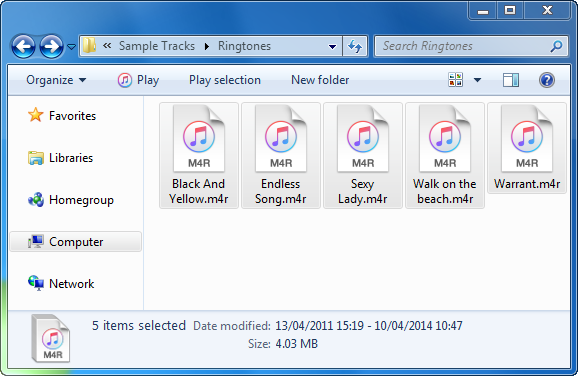578x376 pixels.
Task: Change view with the view icon
Action: [x=456, y=80]
